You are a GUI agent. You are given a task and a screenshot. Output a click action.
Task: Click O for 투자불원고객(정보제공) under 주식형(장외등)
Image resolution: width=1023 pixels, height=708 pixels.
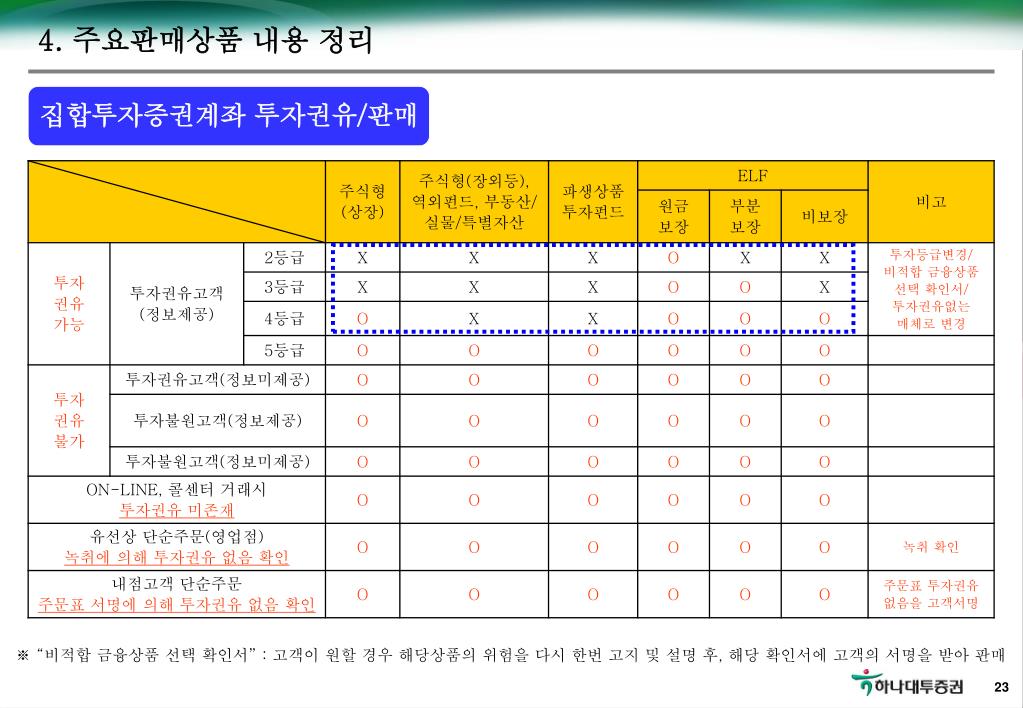click(474, 421)
